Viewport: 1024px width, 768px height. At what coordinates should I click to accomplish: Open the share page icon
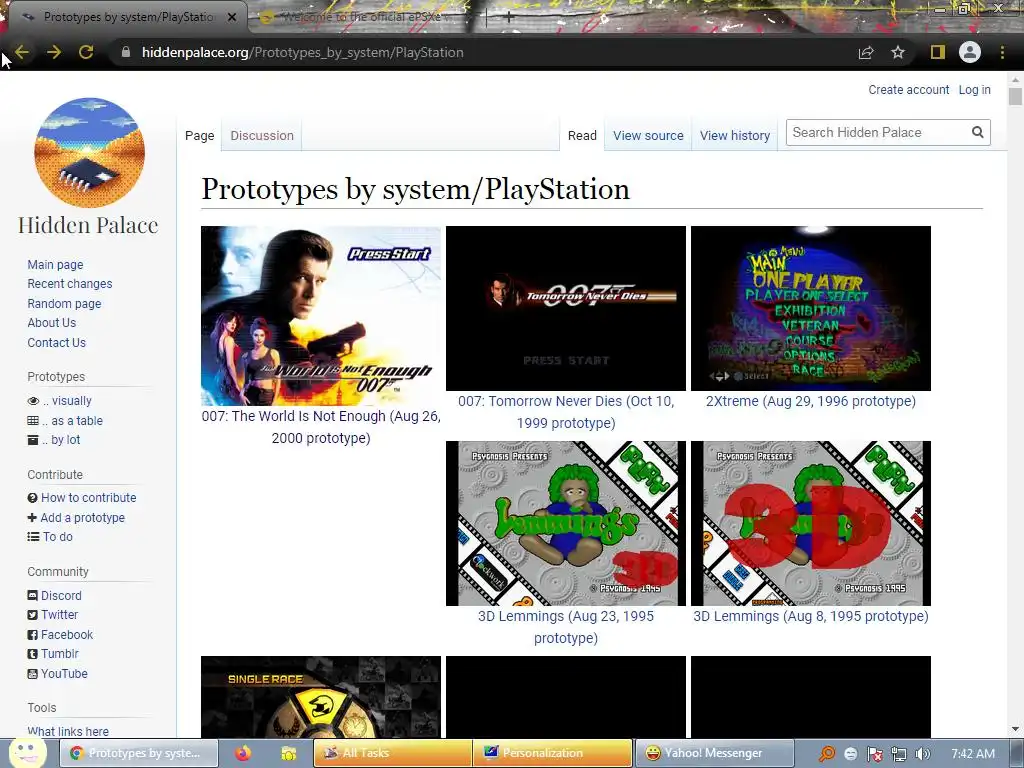pos(866,52)
